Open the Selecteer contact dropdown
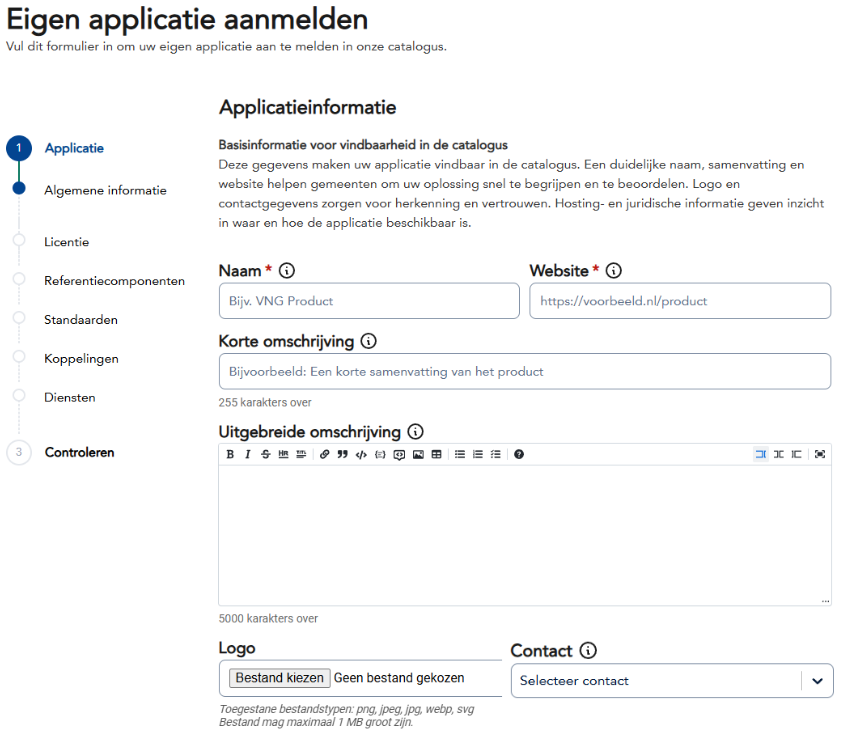Image resolution: width=841 pixels, height=751 pixels. coord(671,681)
